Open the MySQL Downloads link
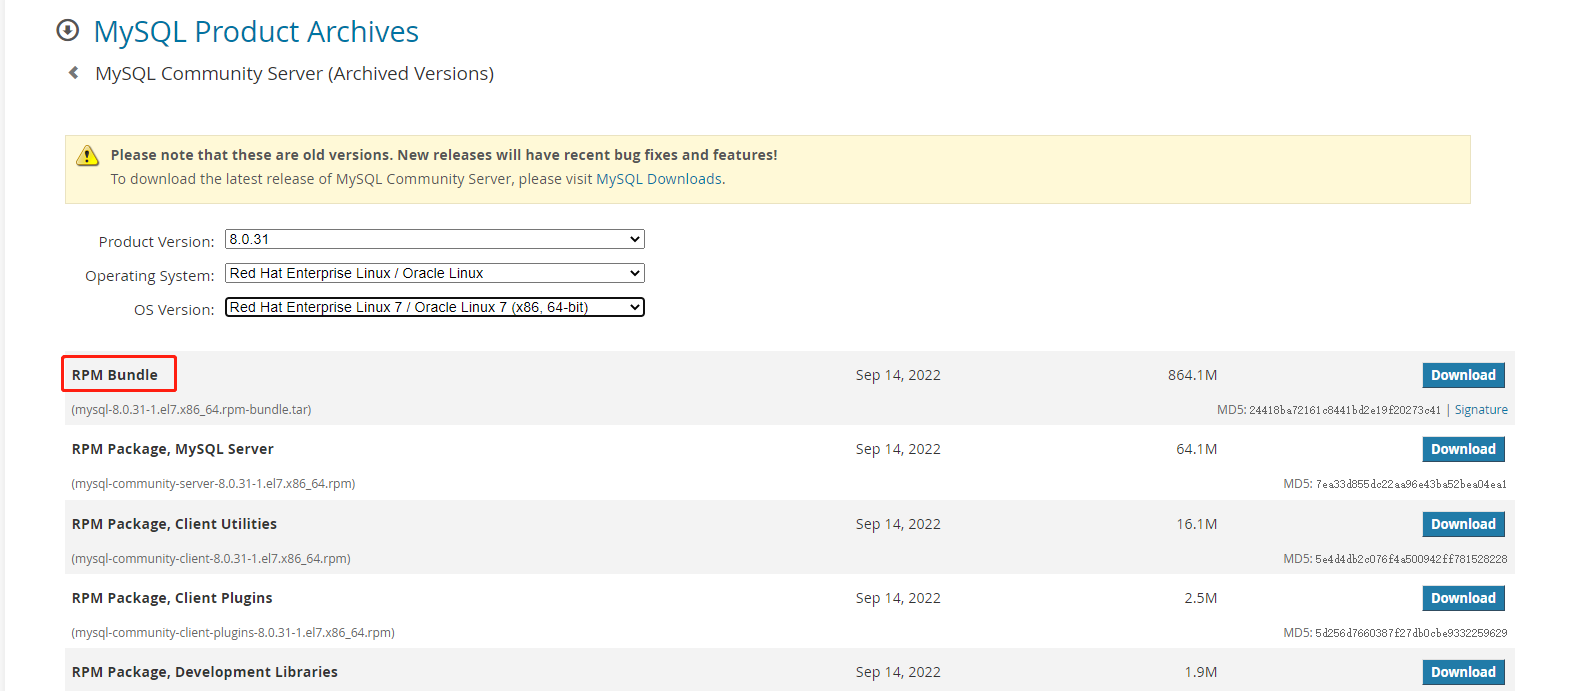Screen dimensions: 1596x691 pos(659,179)
